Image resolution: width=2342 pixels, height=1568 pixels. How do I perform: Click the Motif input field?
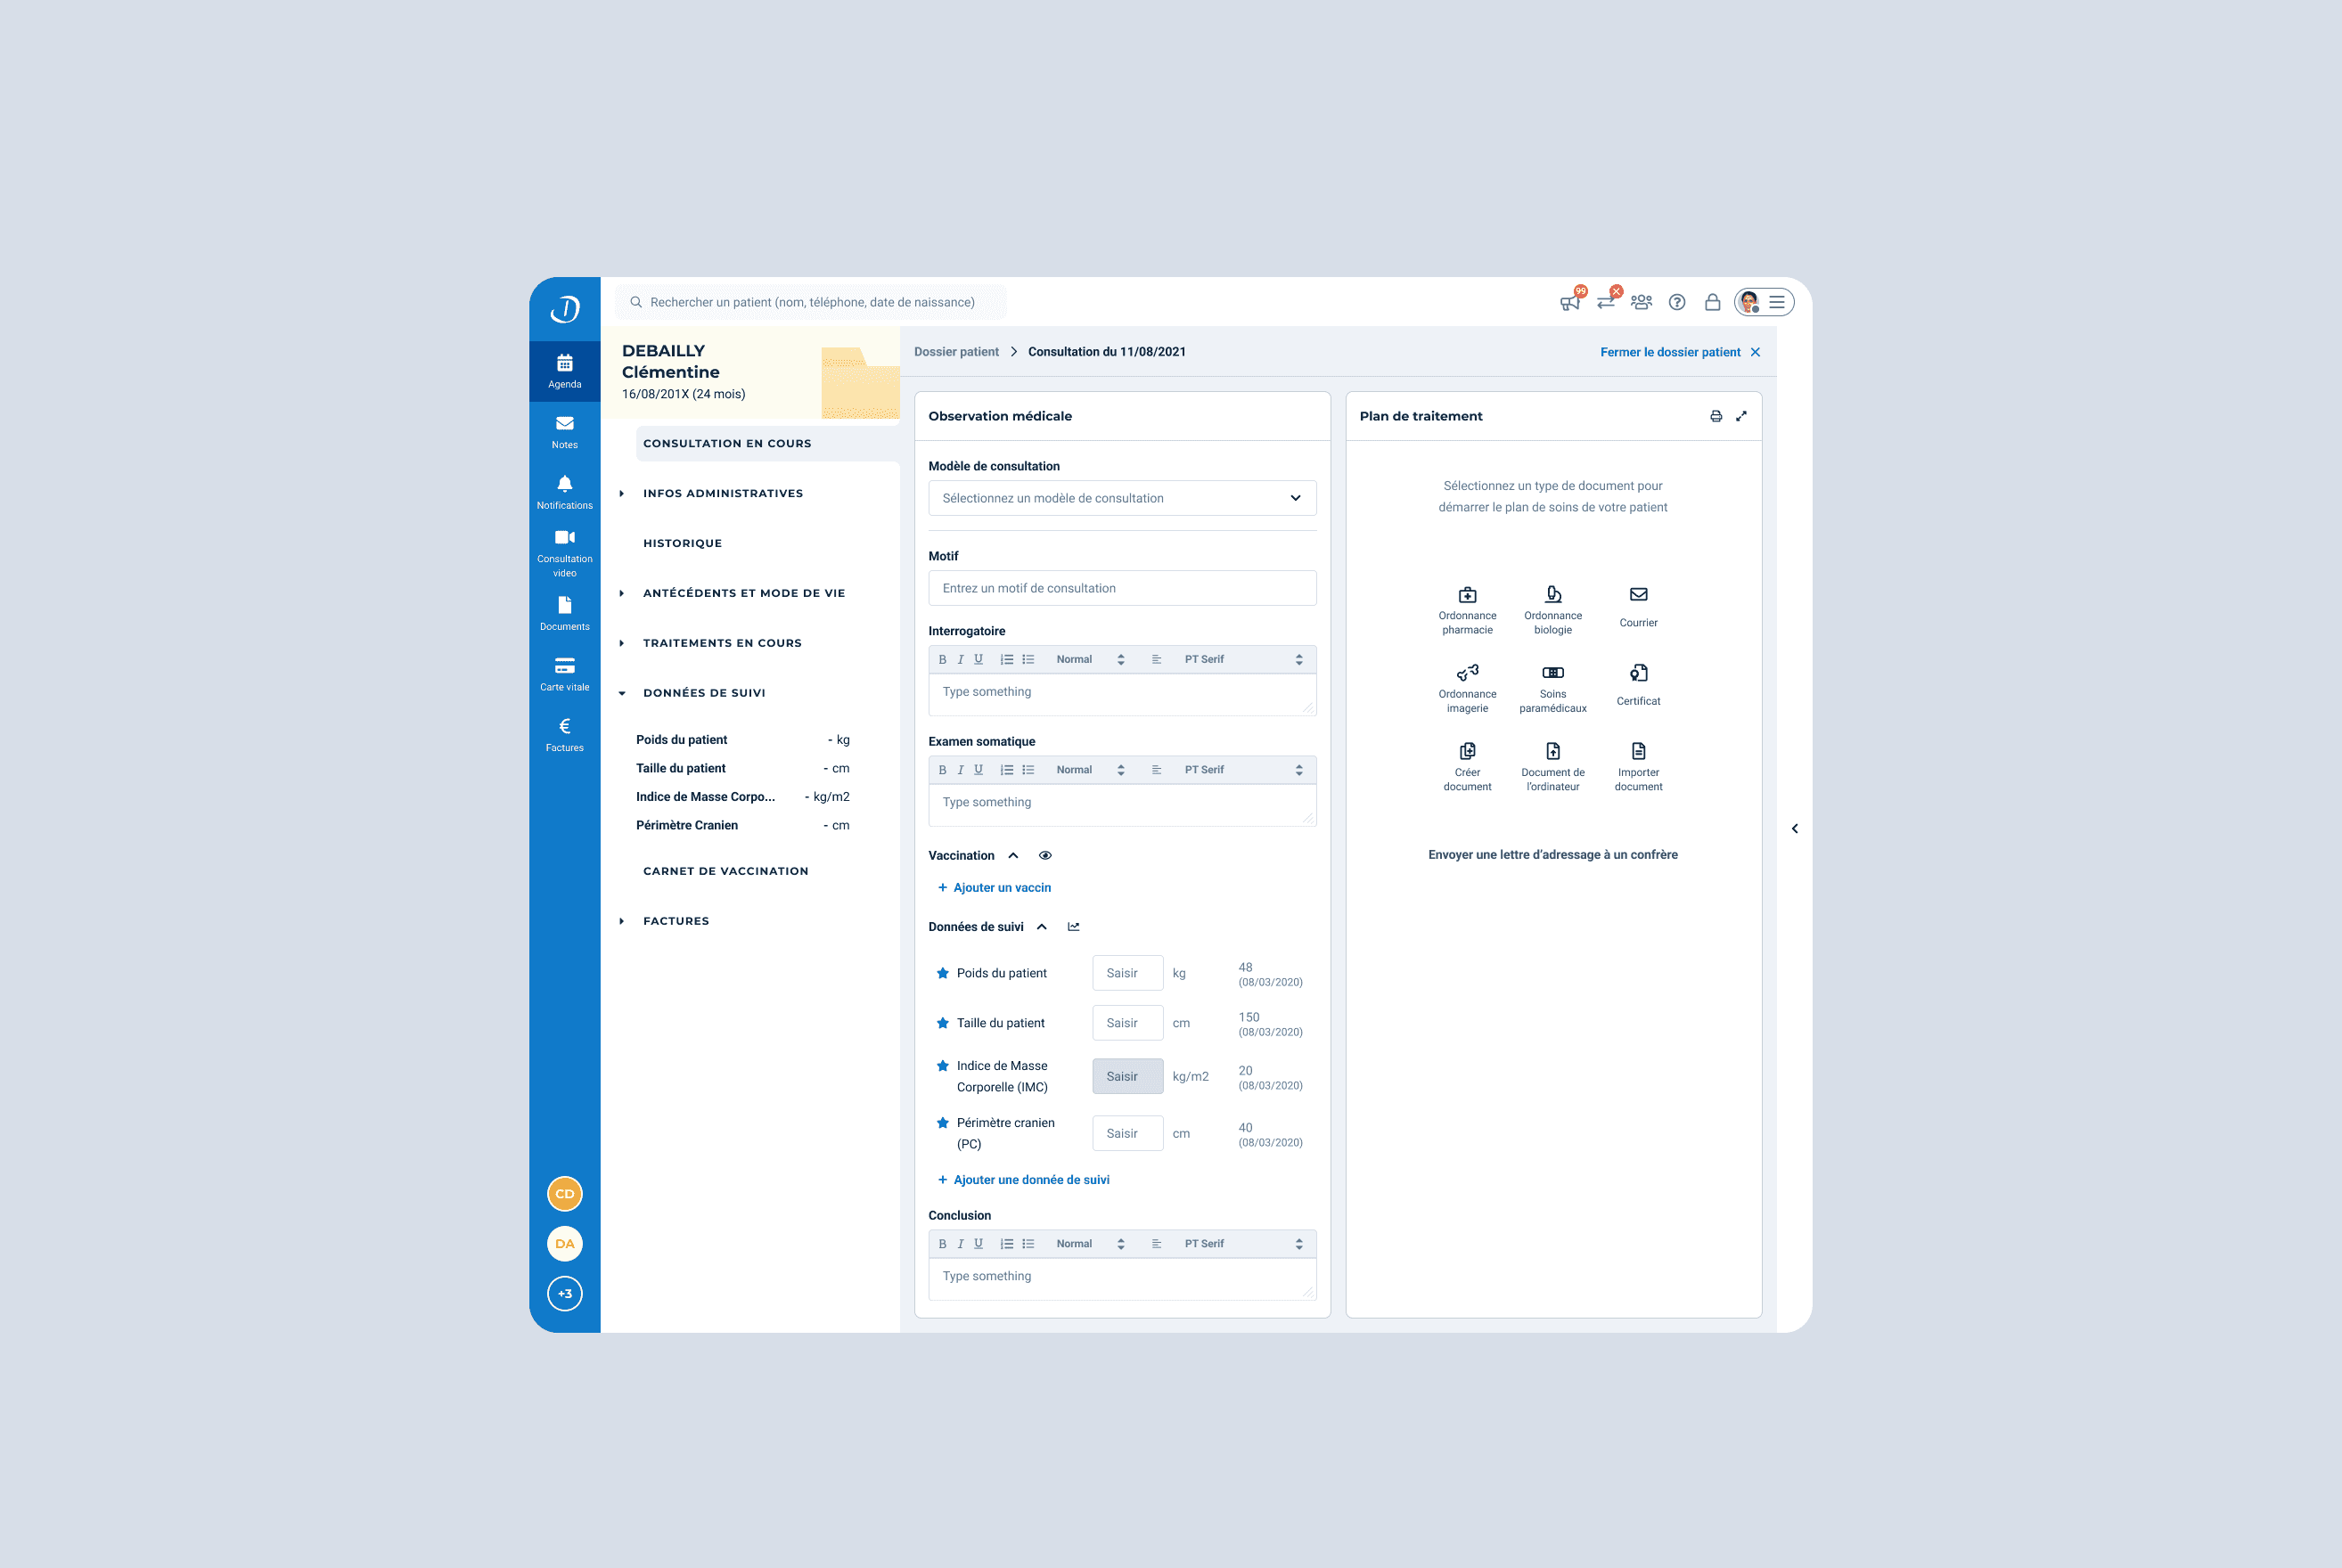(x=1121, y=588)
